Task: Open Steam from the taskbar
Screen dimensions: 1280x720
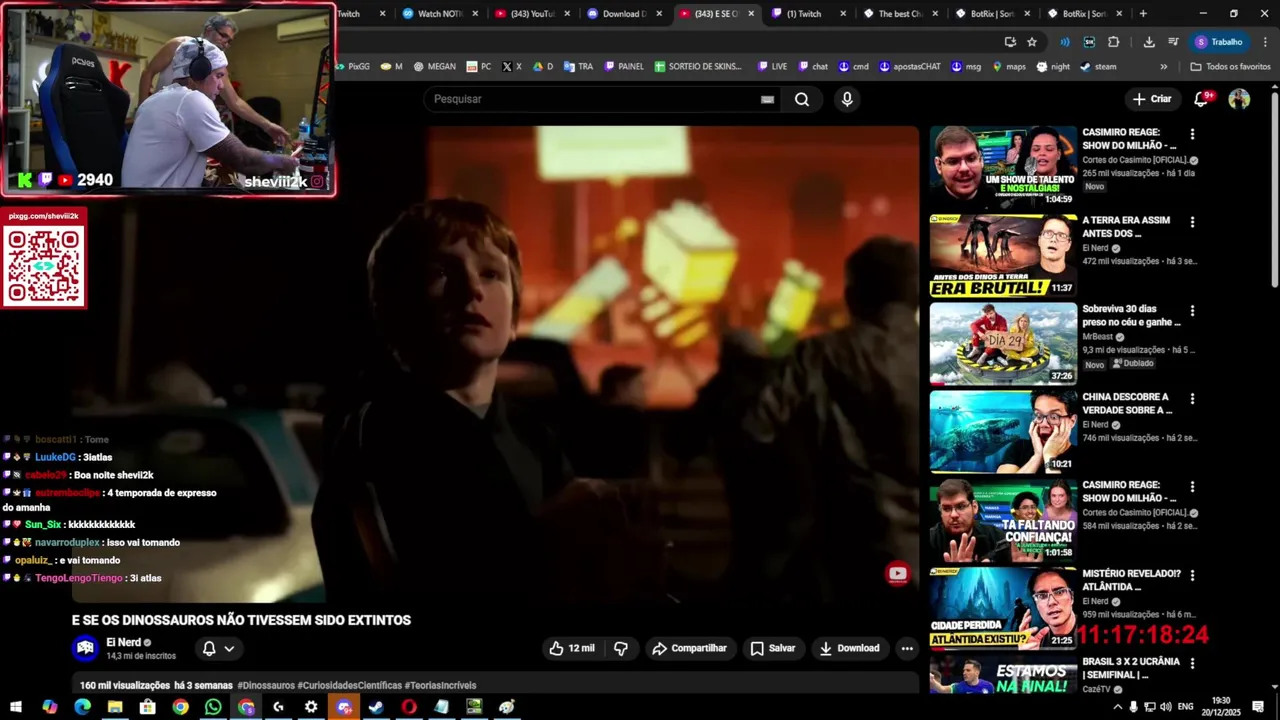Action: (x=376, y=707)
